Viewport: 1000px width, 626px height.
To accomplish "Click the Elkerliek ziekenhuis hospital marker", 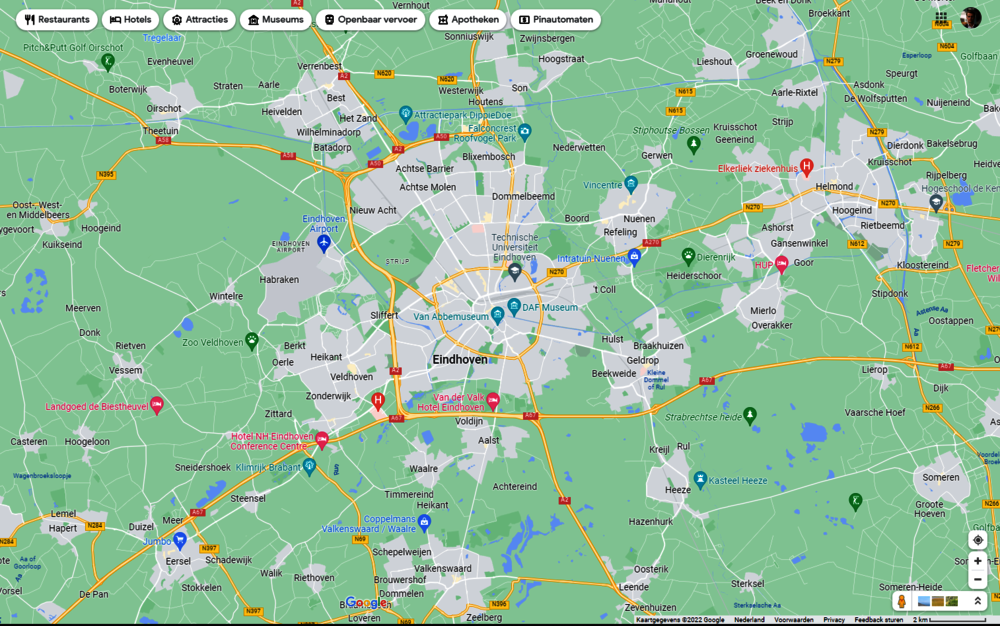I will (x=806, y=167).
